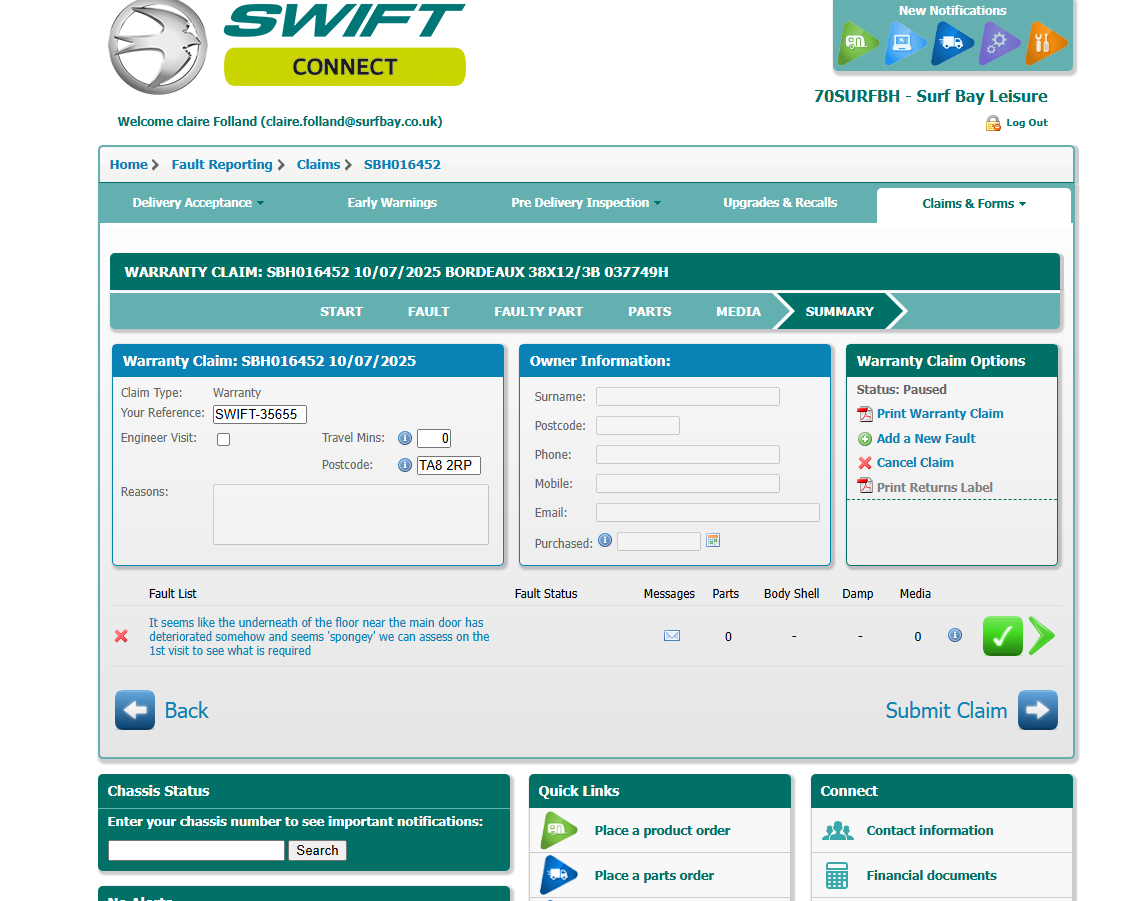
Task: Click Contact information people icon
Action: point(837,831)
